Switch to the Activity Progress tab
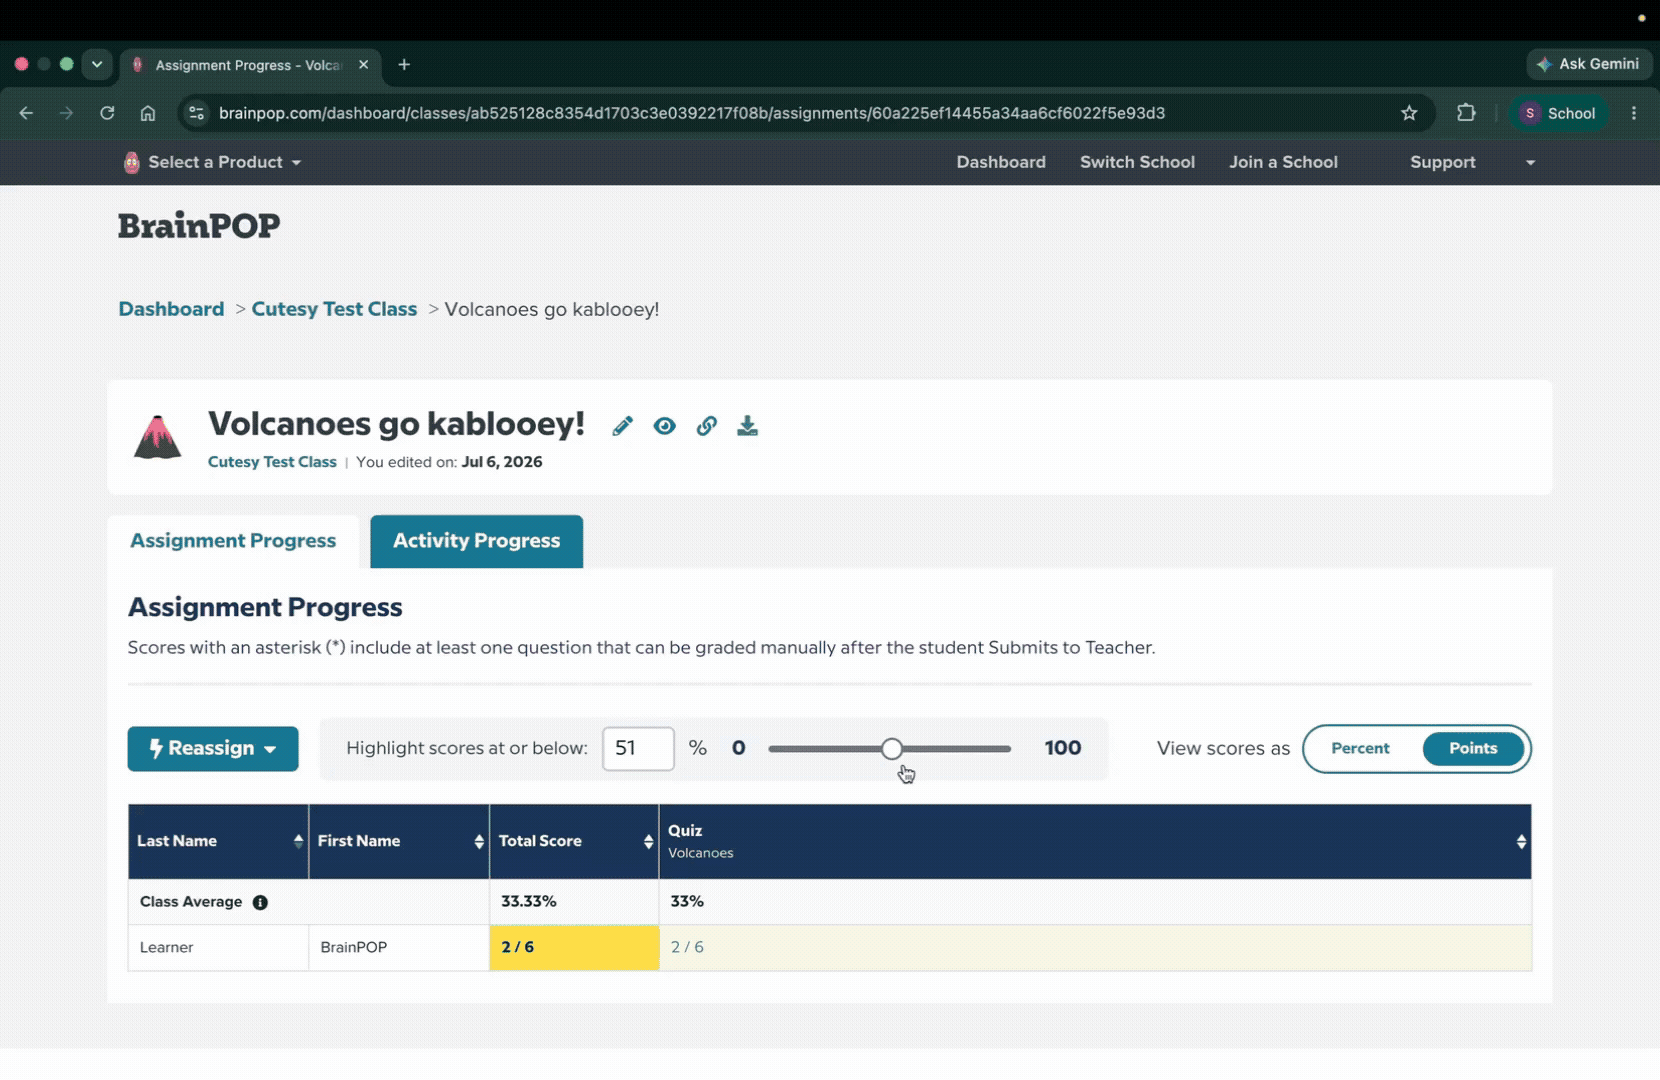 pyautogui.click(x=477, y=541)
